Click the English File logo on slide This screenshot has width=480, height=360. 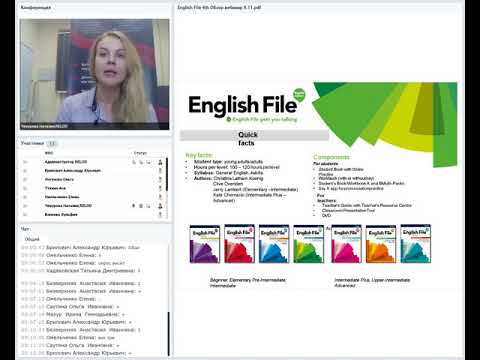click(247, 105)
